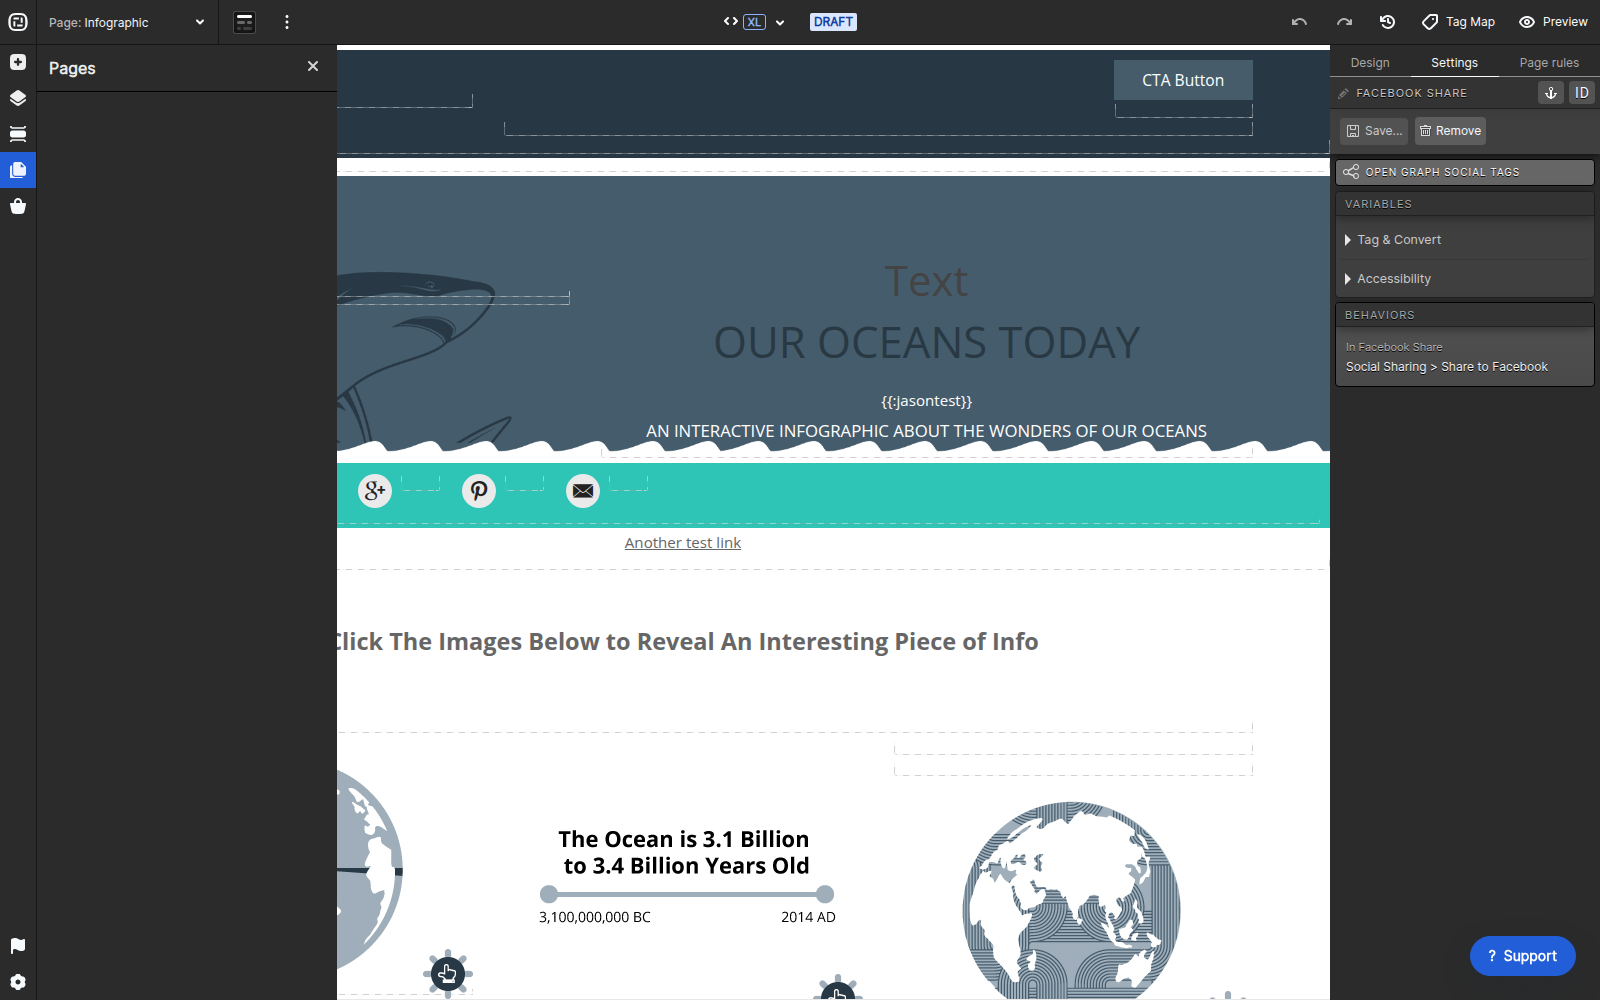
Task: Click the redo arrow
Action: [x=1344, y=22]
